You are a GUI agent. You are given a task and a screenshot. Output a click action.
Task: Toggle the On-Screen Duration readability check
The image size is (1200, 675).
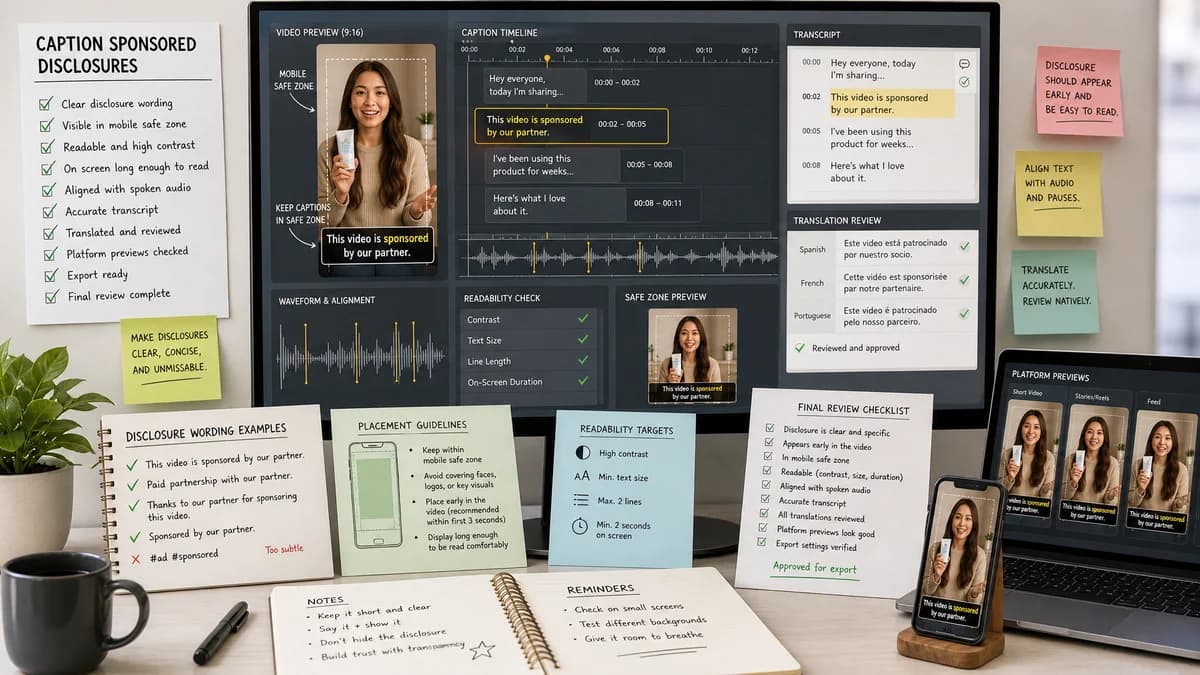coord(583,382)
